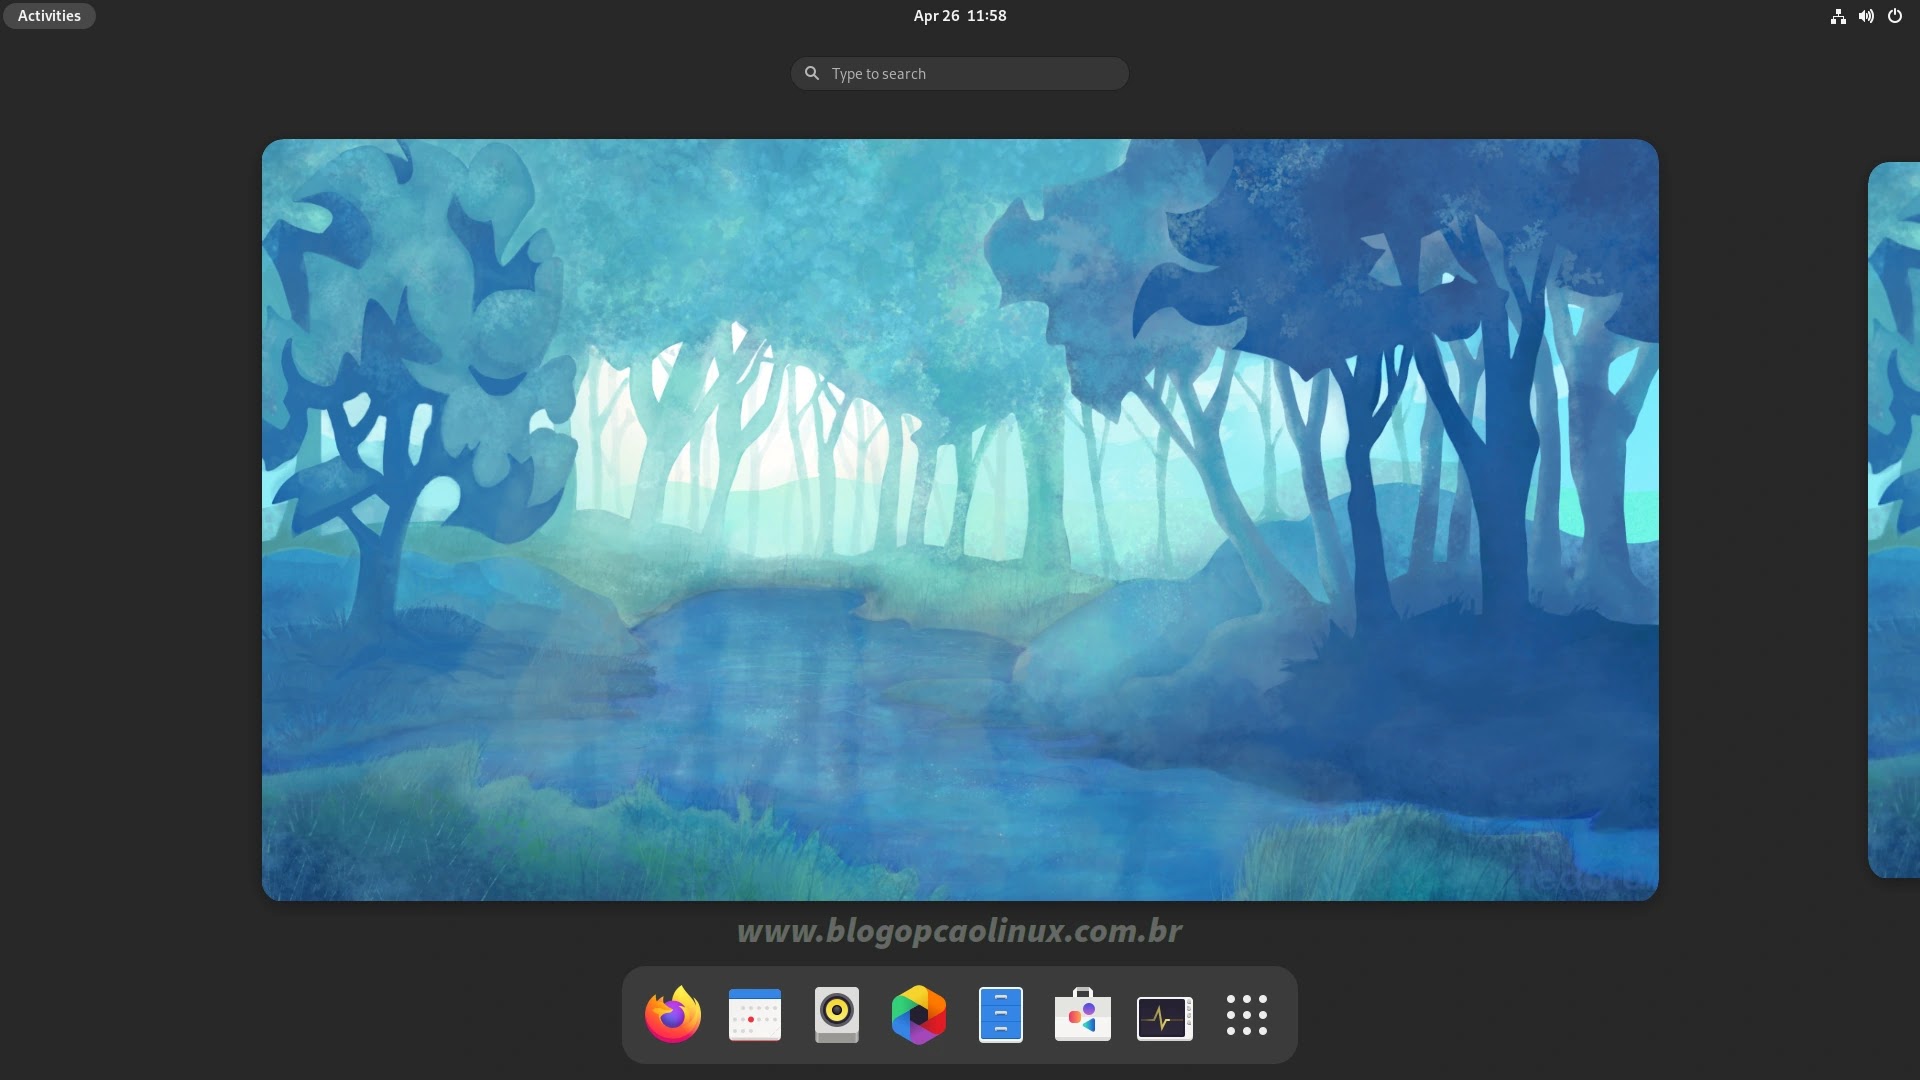1920x1080 pixels.
Task: Launch the colorful hexagon Photos app
Action: (919, 1015)
